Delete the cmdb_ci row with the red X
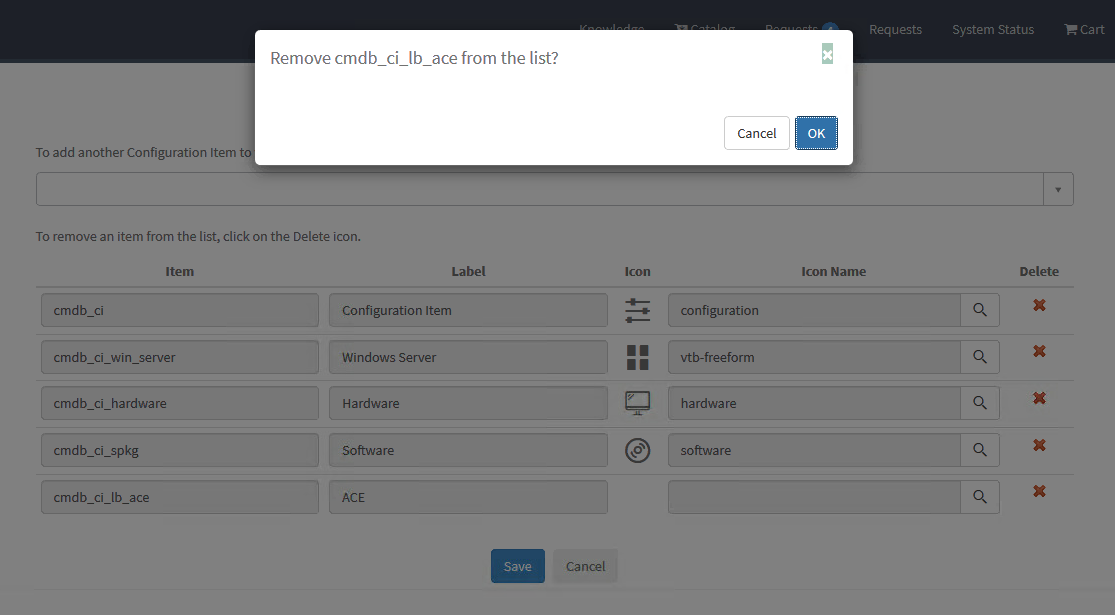Image resolution: width=1115 pixels, height=615 pixels. [1039, 305]
